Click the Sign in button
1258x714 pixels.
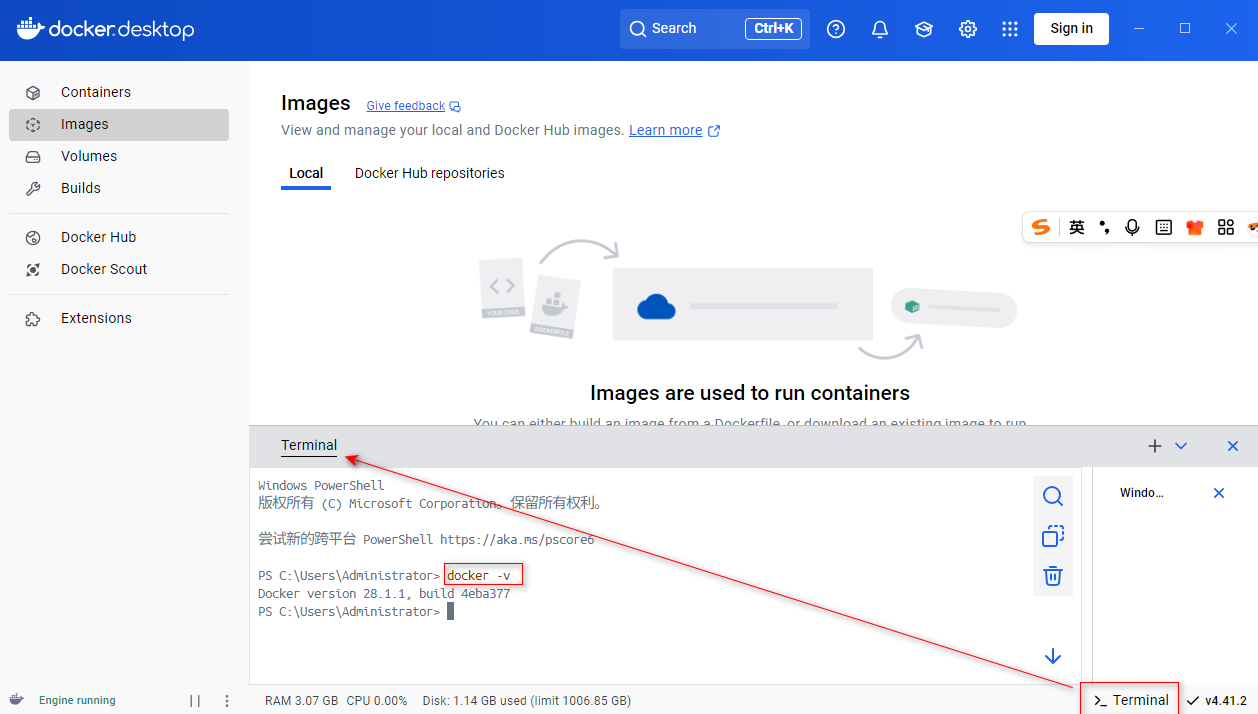click(1071, 28)
